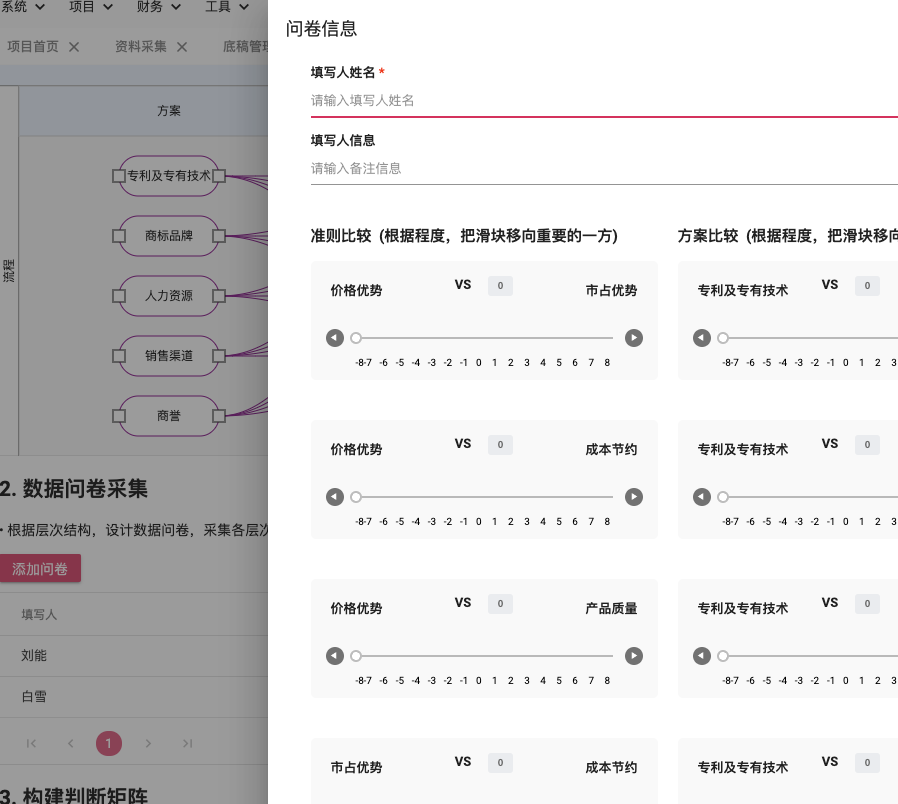898x804 pixels.
Task: Switch to the 项目首页 tab
Action: [x=33, y=47]
